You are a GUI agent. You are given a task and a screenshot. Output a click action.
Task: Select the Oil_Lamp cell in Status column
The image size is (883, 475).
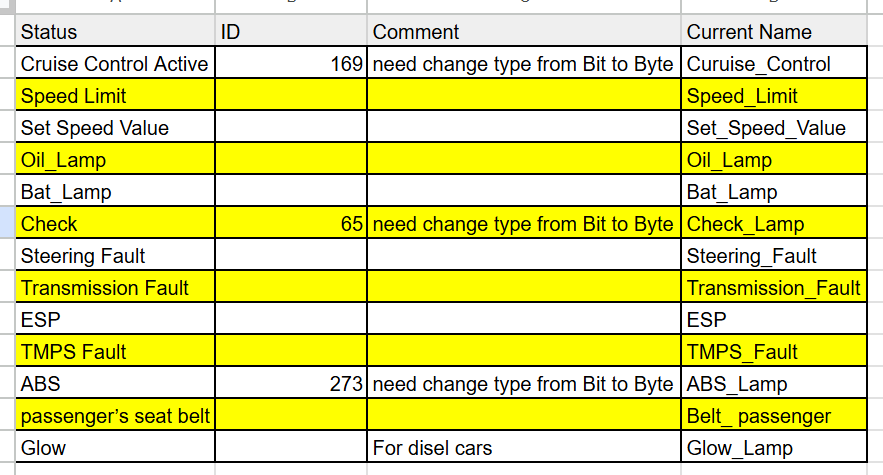click(115, 160)
